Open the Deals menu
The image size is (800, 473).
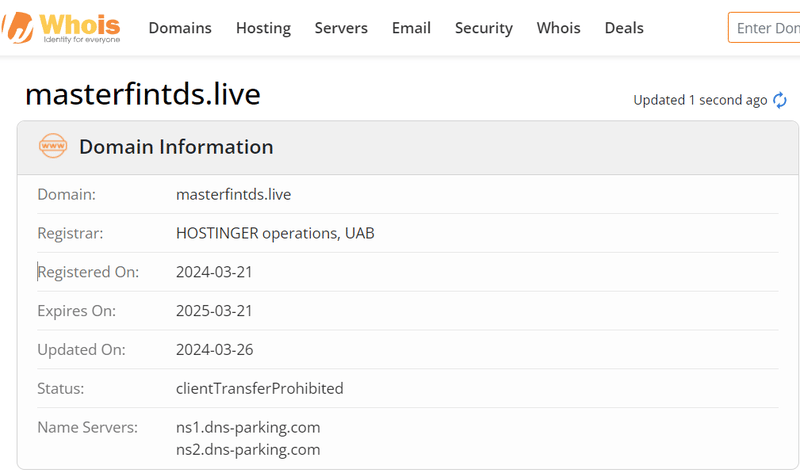(624, 28)
